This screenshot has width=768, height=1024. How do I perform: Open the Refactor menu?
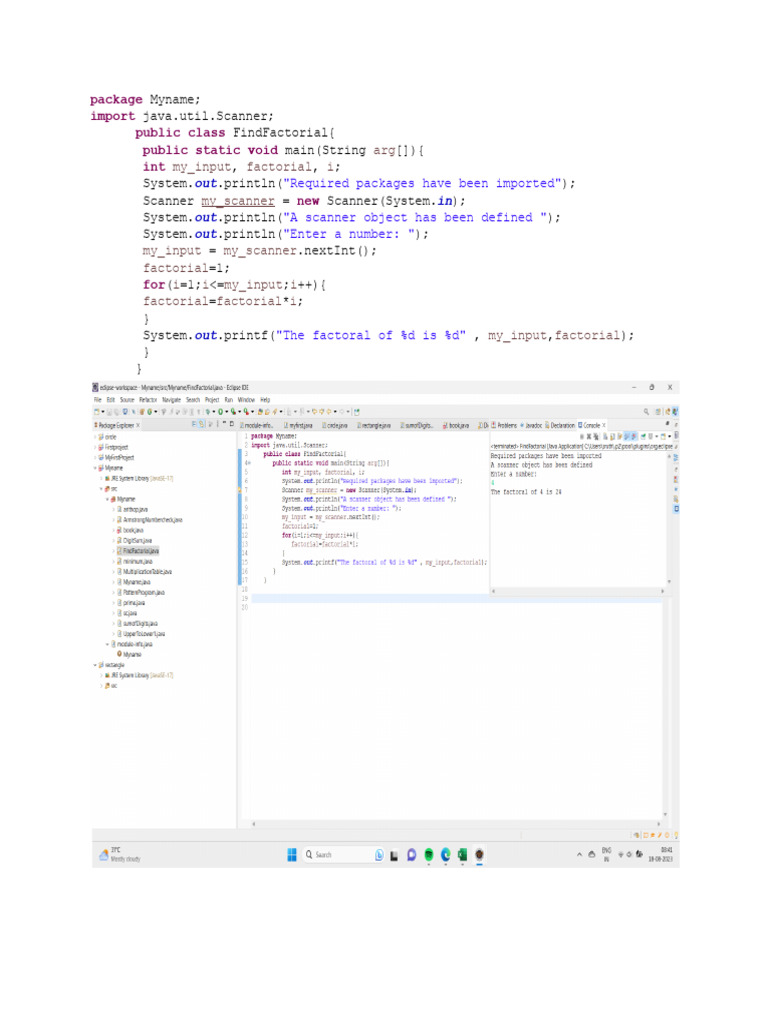tap(138, 399)
